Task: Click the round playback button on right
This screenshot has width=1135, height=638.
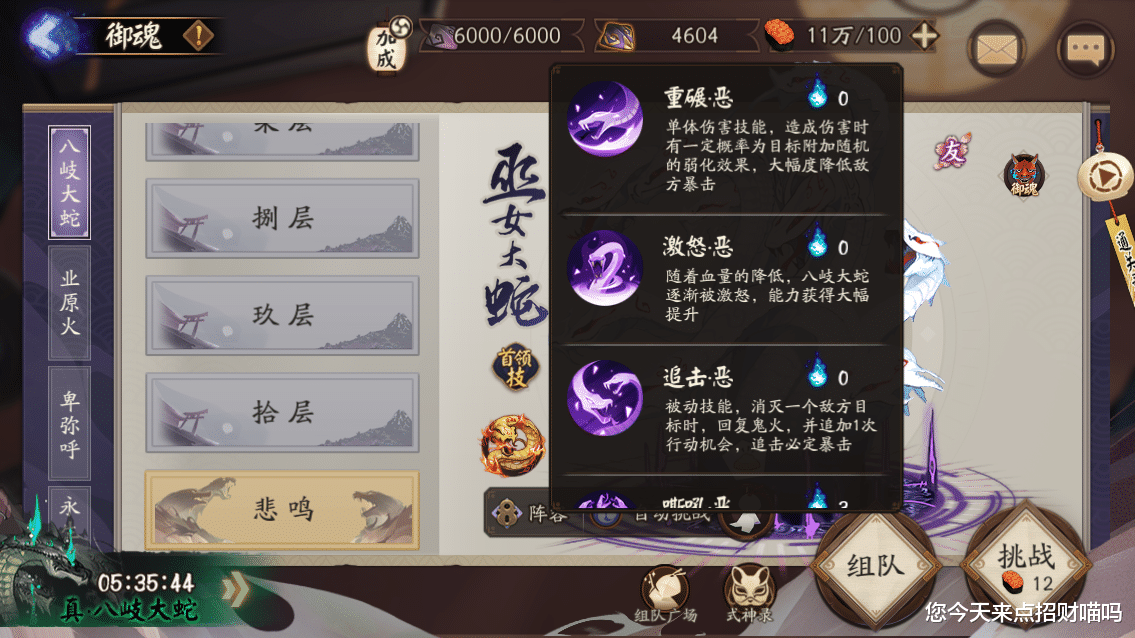Action: [1105, 175]
